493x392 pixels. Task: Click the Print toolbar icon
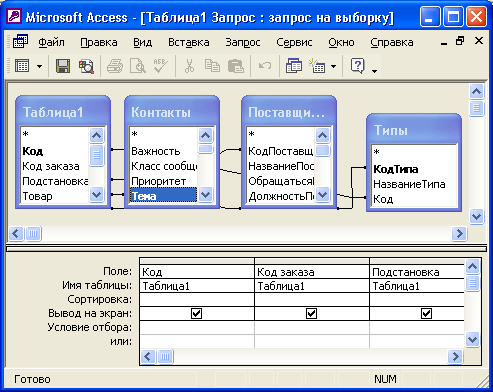click(114, 66)
